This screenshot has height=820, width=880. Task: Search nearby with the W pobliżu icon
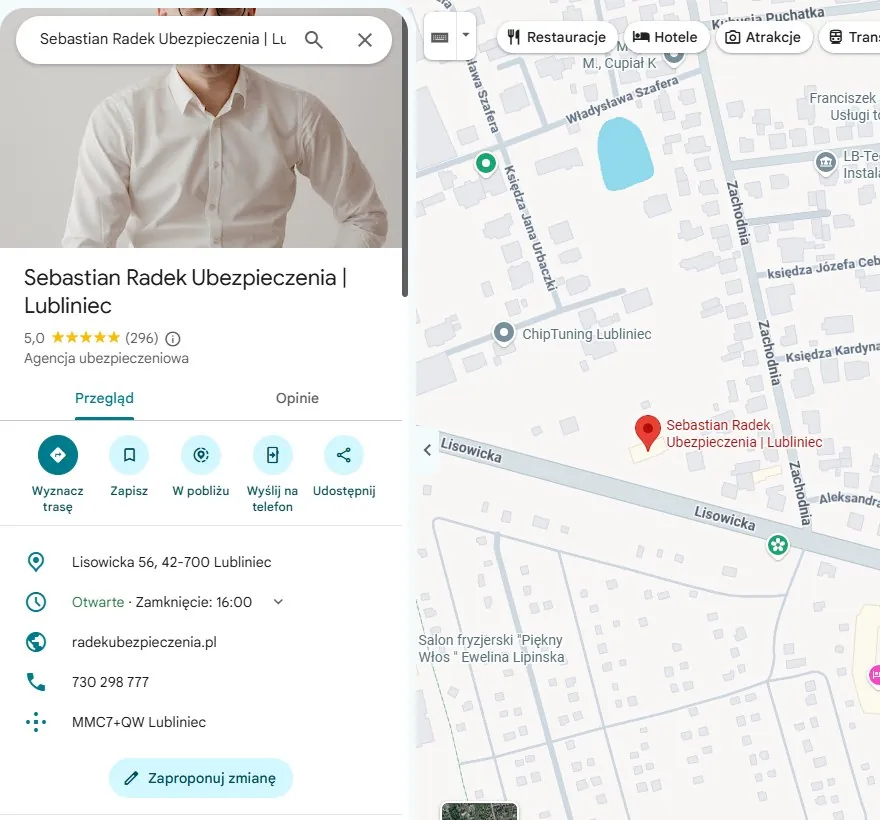pyautogui.click(x=201, y=455)
